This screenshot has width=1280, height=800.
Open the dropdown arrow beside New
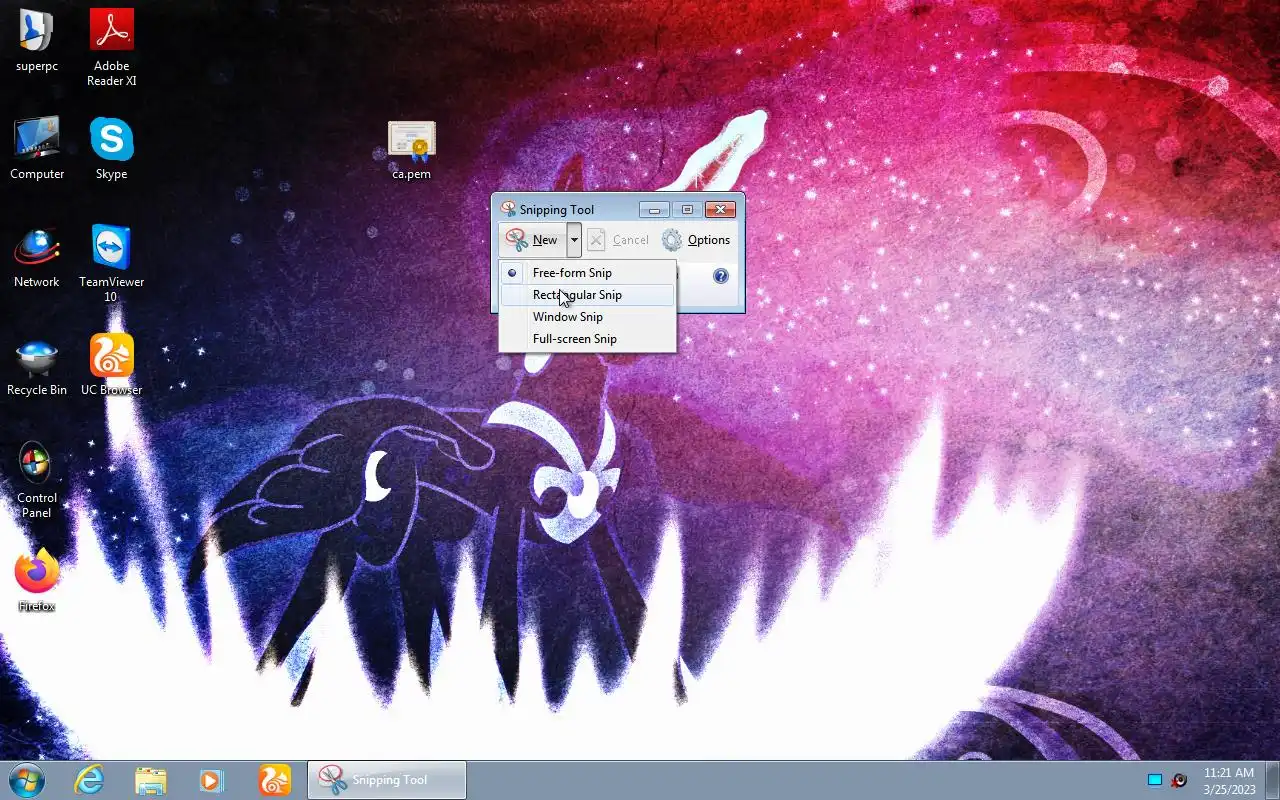coord(574,240)
